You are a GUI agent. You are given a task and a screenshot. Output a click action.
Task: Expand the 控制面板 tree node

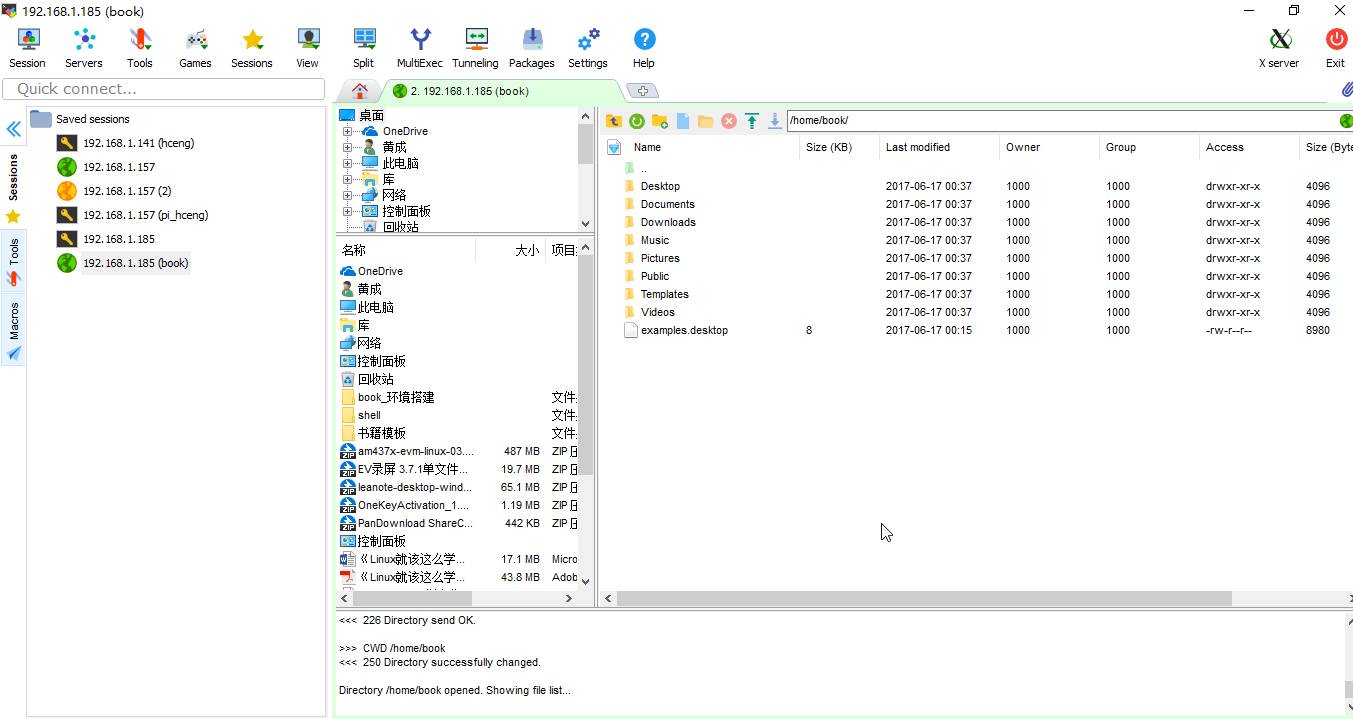347,211
